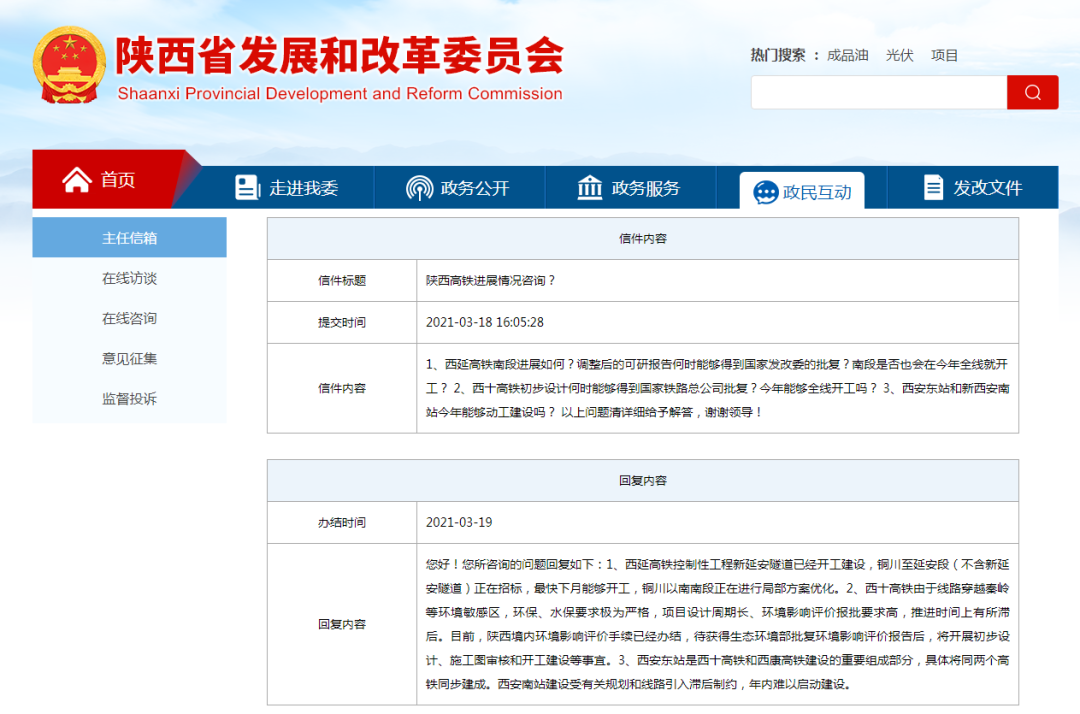
Task: Click the 回复内容 row label beside the reply body
Action: pyautogui.click(x=342, y=624)
